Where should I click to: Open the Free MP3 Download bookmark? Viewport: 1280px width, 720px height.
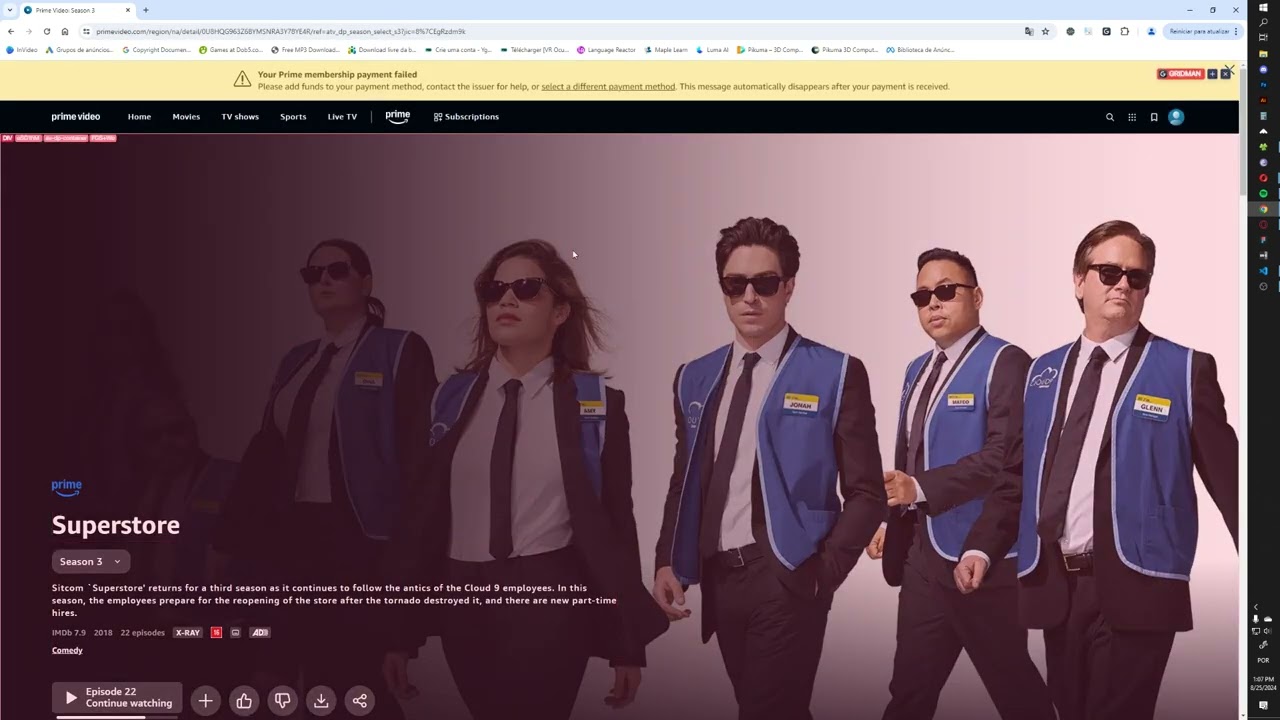click(305, 49)
